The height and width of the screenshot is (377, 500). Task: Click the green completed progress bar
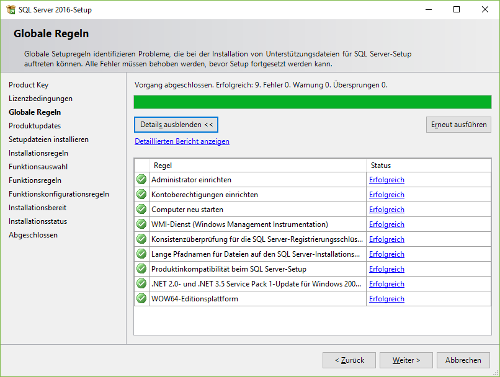click(312, 102)
